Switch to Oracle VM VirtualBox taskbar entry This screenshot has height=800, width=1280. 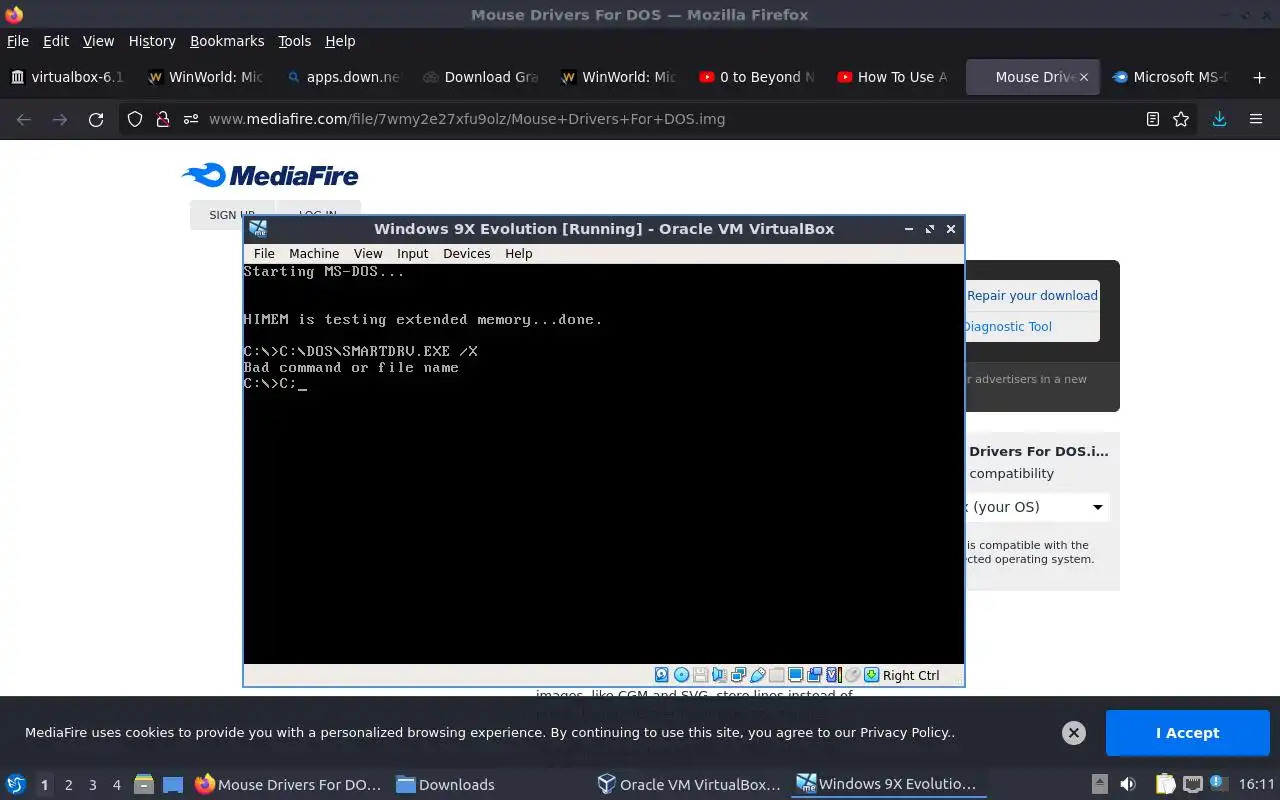[690, 784]
